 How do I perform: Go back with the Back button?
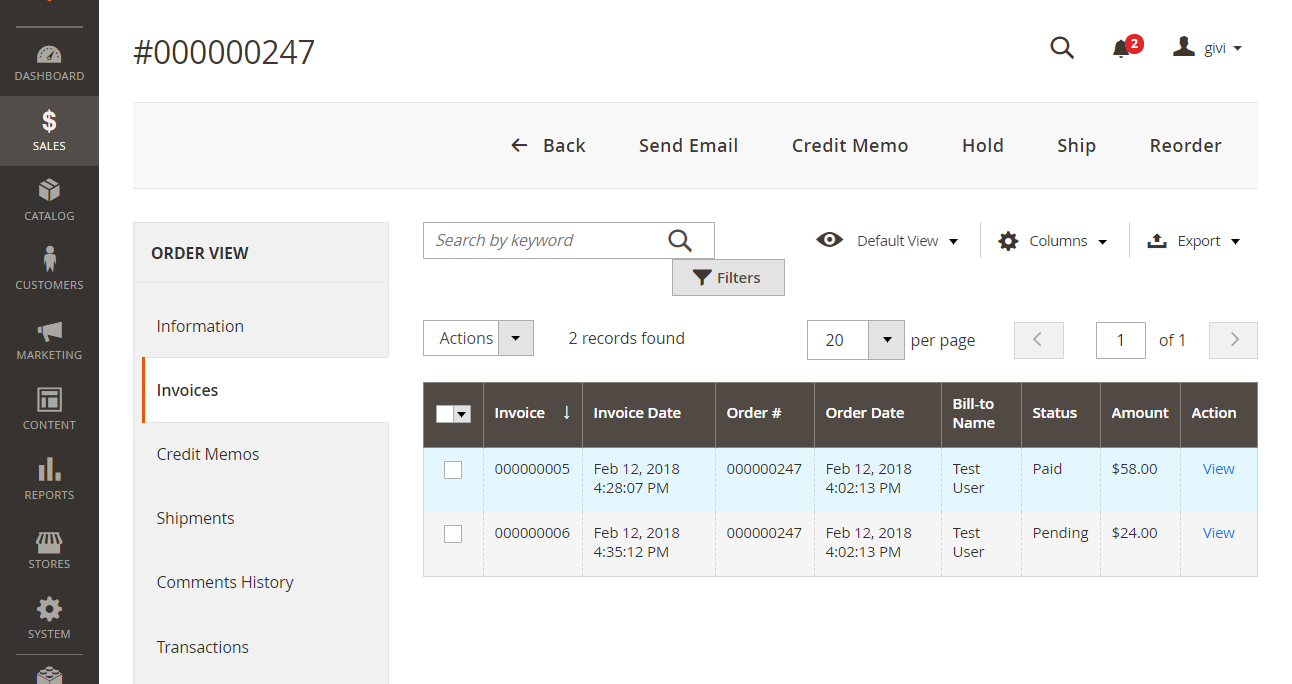tap(548, 145)
